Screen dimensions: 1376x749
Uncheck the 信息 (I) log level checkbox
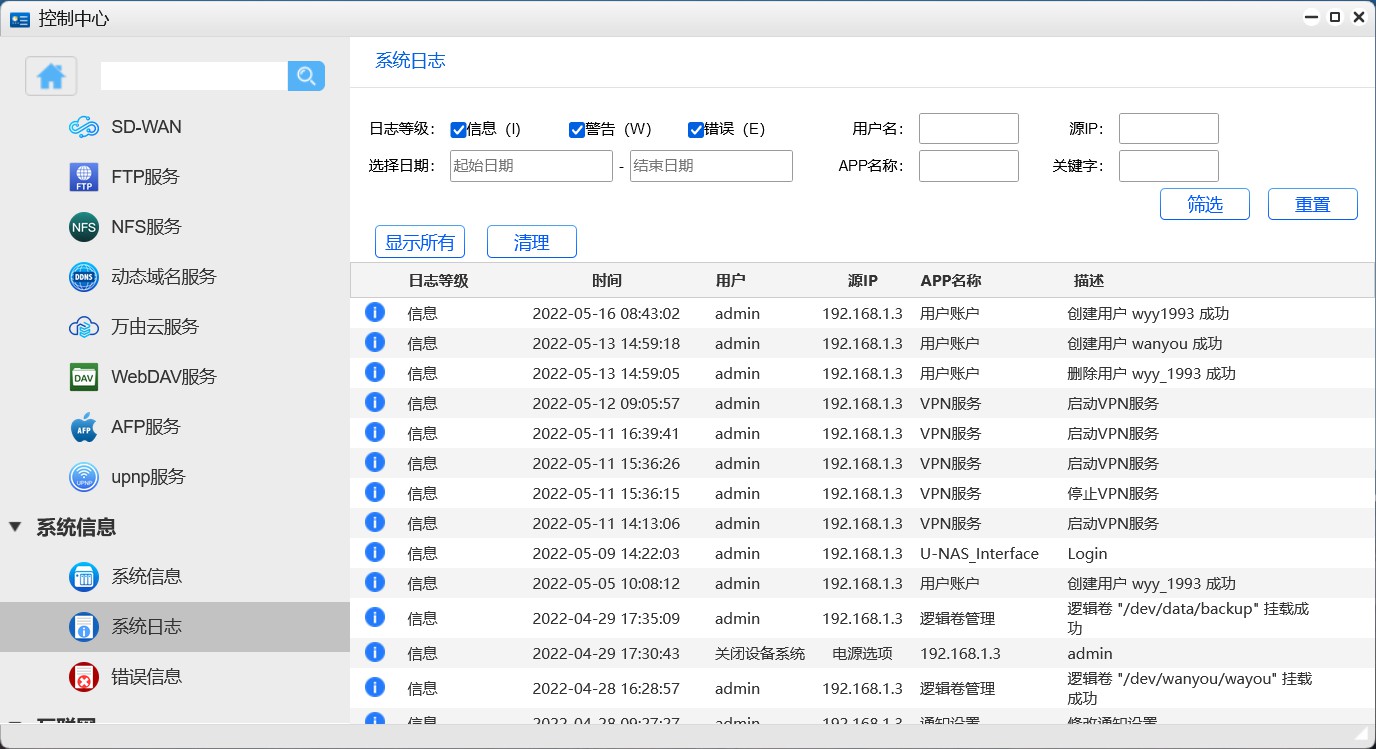(x=459, y=129)
